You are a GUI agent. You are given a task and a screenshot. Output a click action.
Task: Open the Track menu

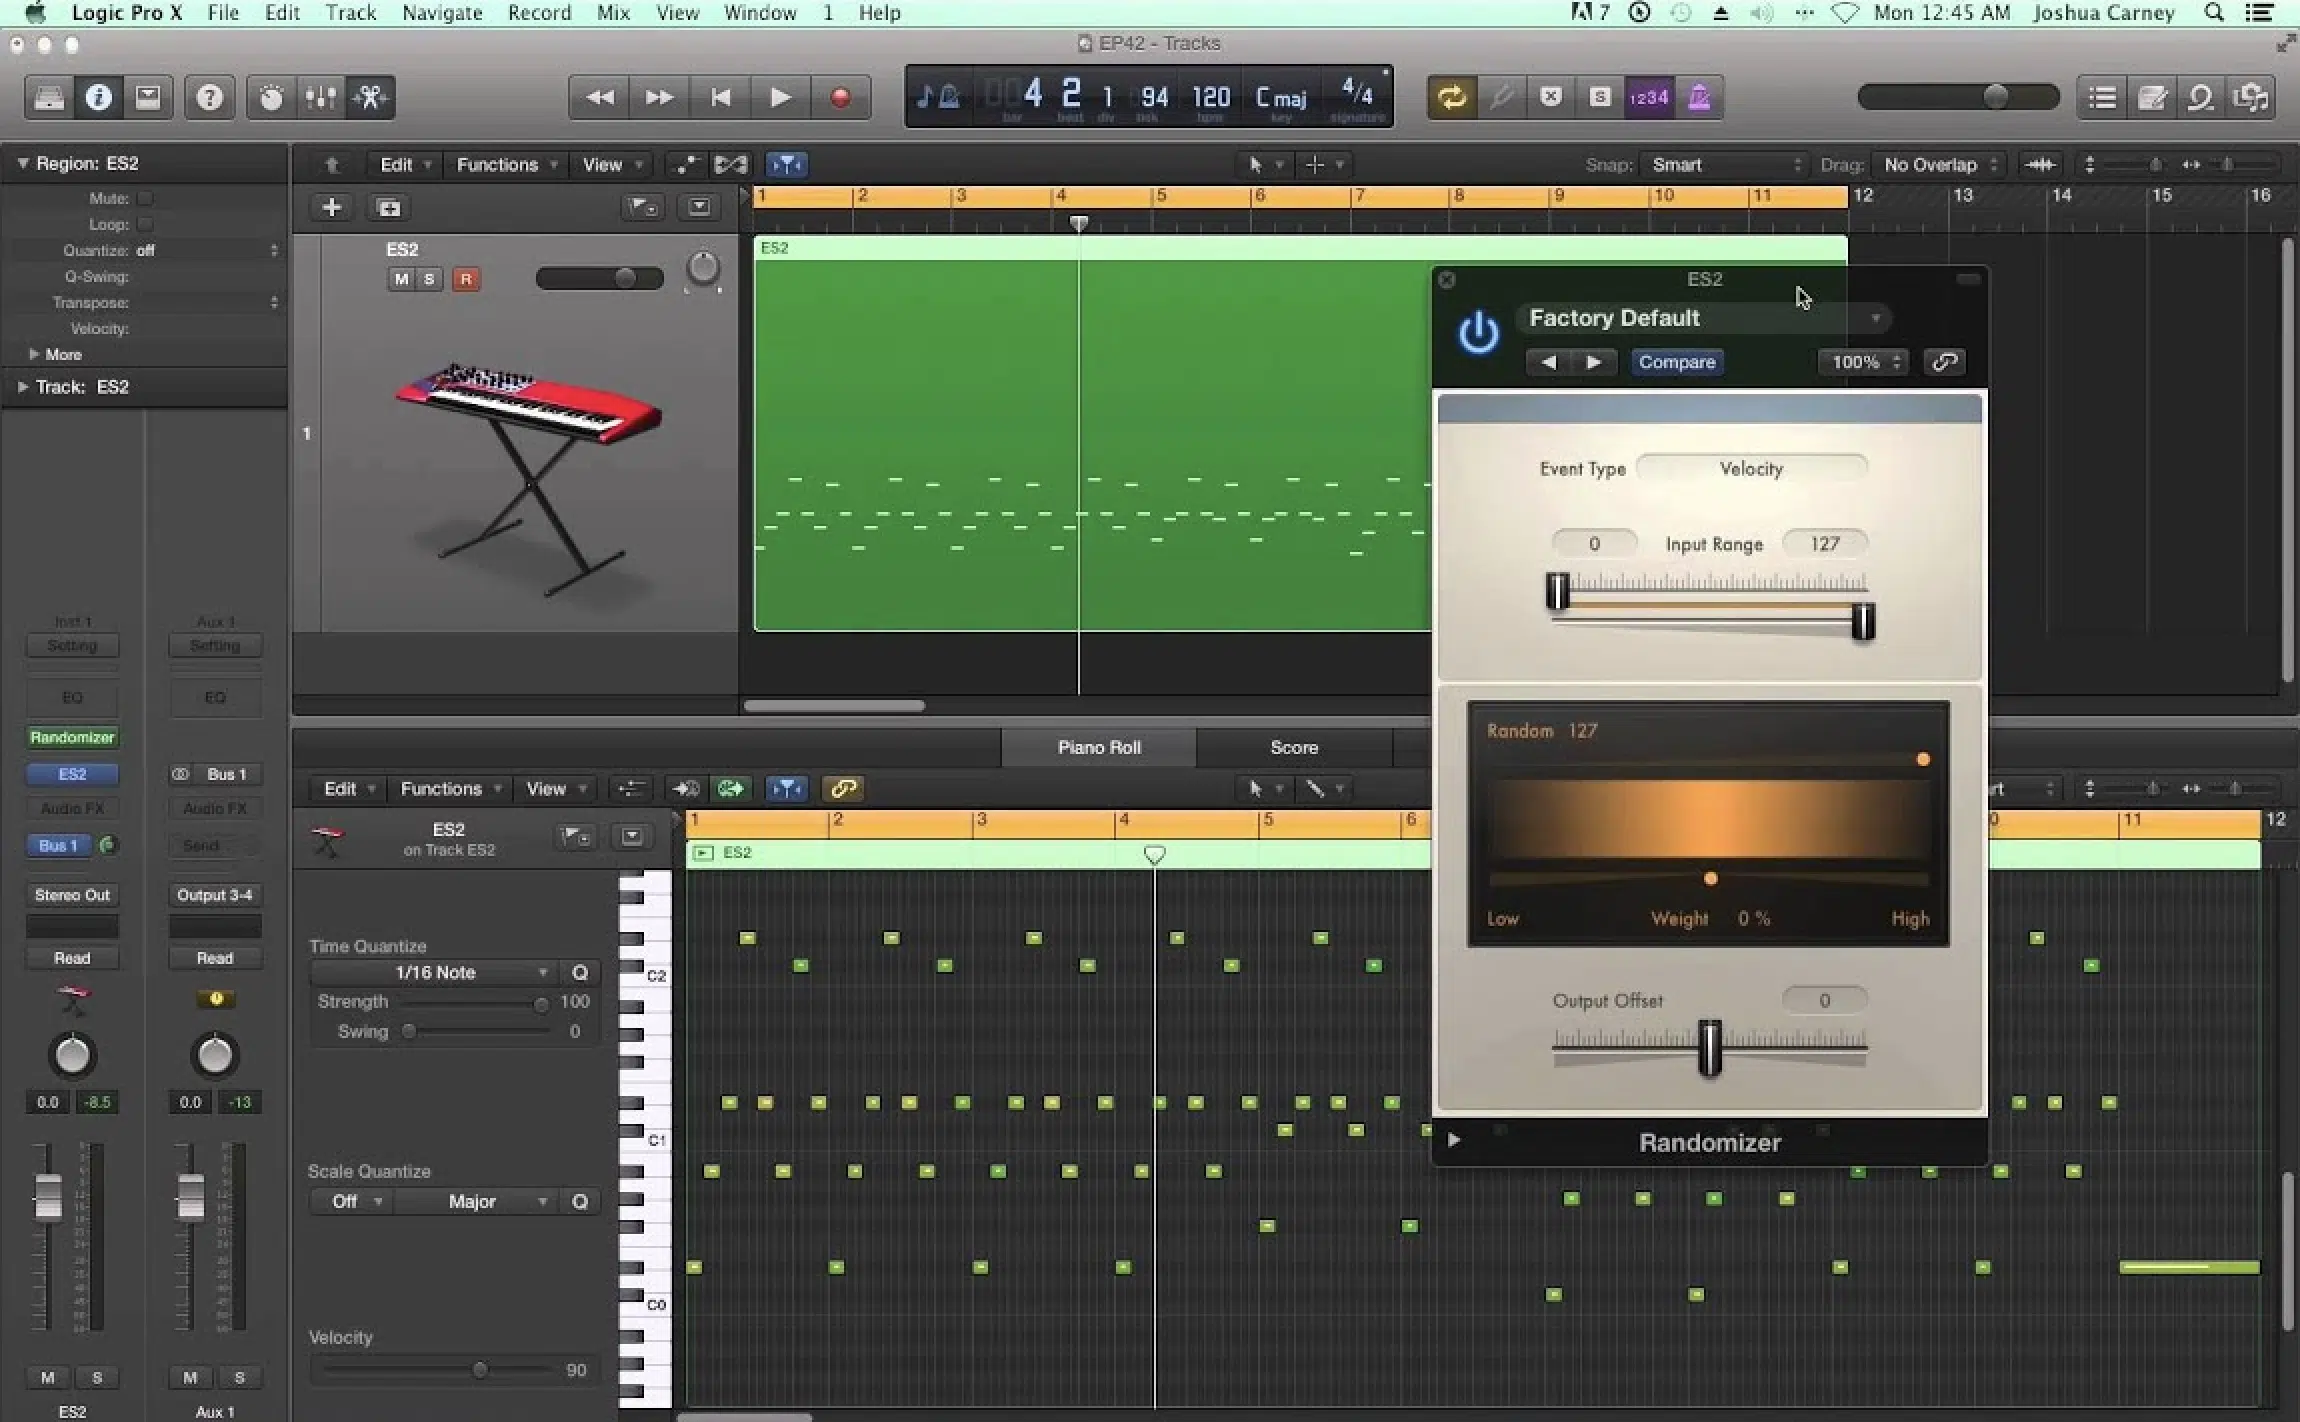[350, 13]
